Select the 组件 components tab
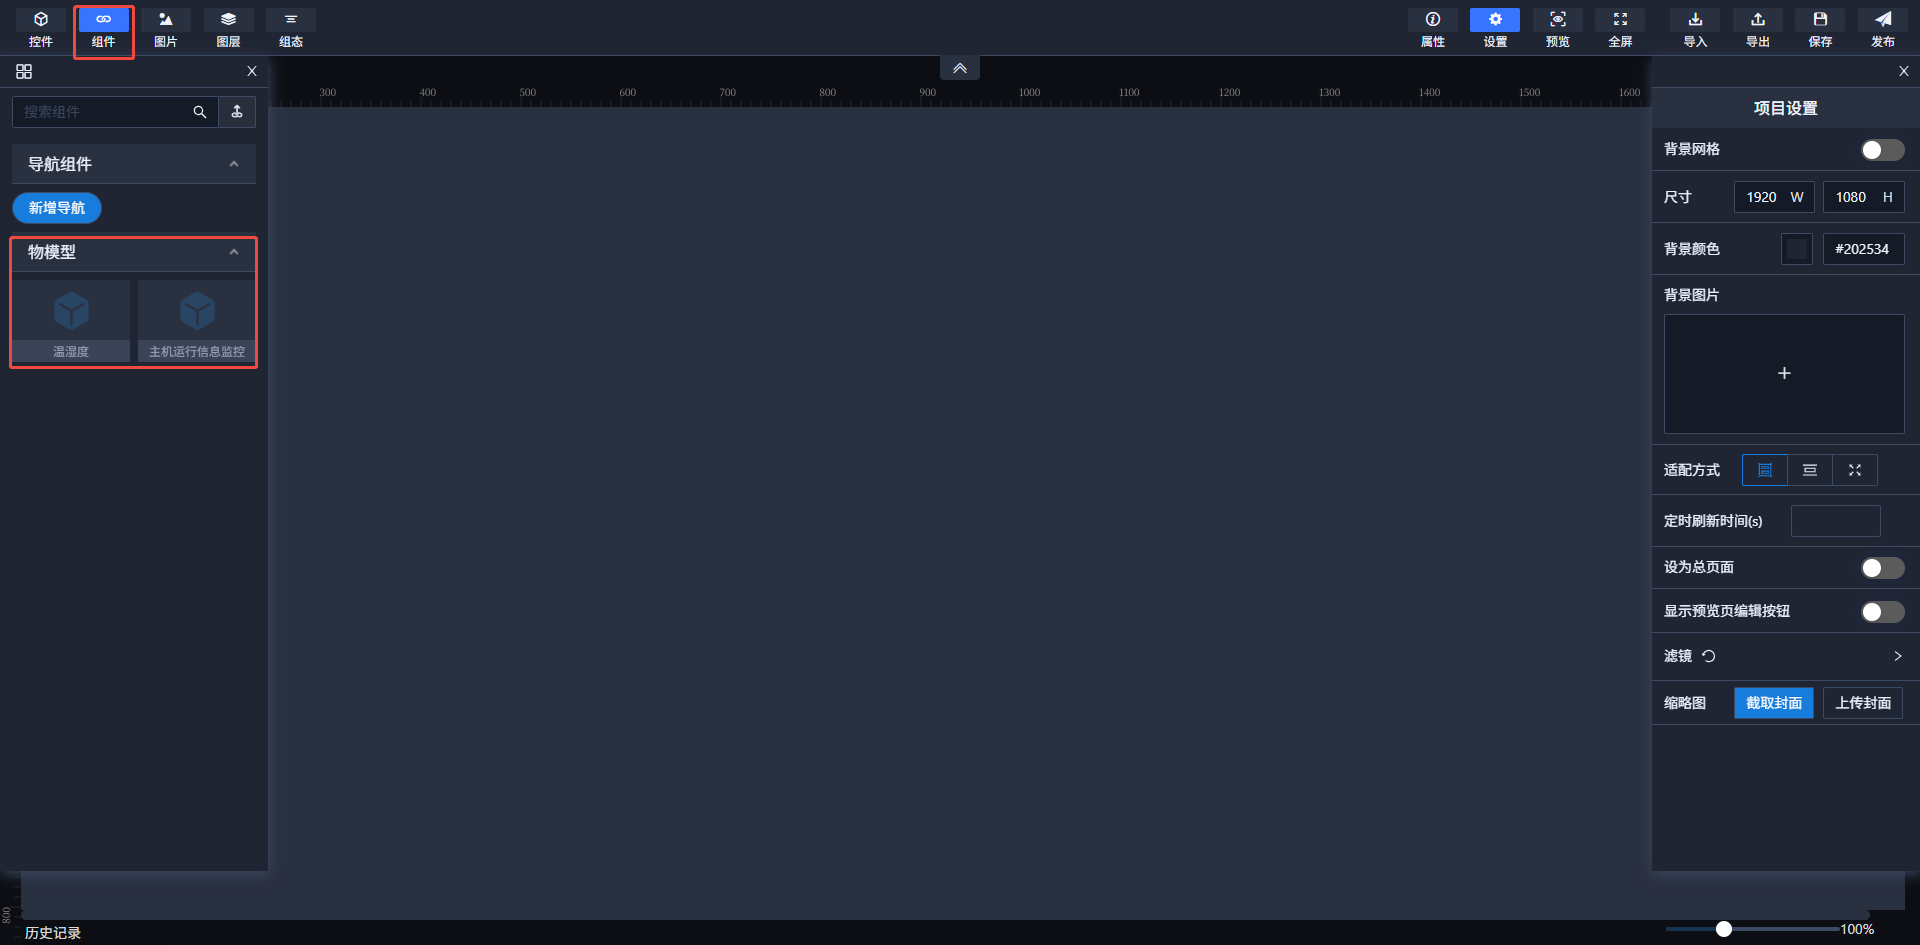Screen dimensions: 1920x945 [104, 29]
